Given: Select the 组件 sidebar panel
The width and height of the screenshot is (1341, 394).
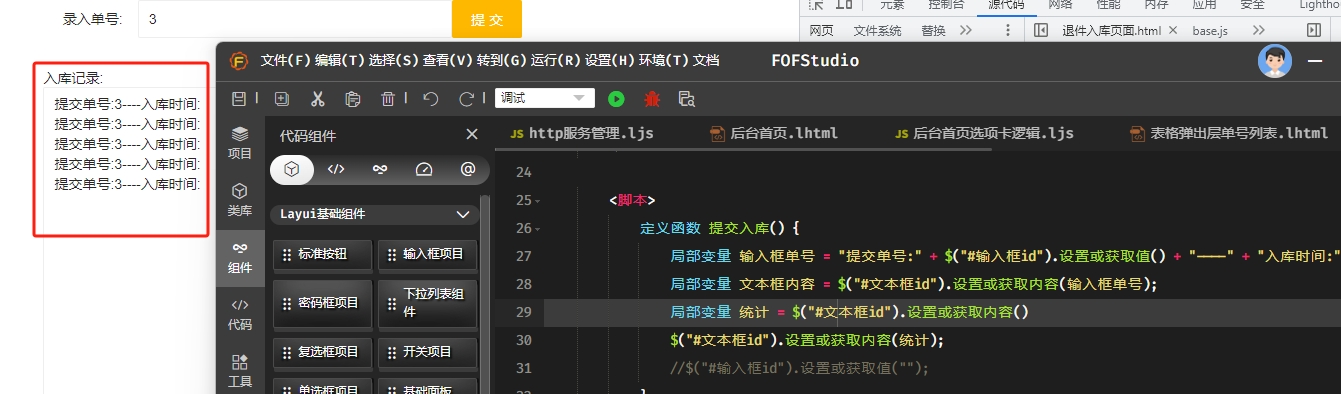Looking at the screenshot, I should (x=240, y=257).
